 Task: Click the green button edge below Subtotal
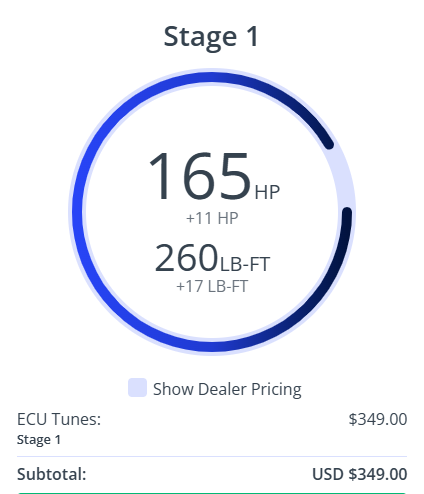(212, 493)
